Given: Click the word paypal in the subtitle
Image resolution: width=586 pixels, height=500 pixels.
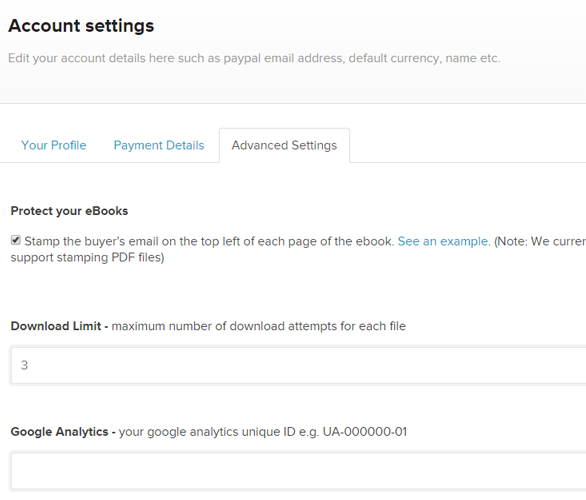Looking at the screenshot, I should (x=242, y=58).
